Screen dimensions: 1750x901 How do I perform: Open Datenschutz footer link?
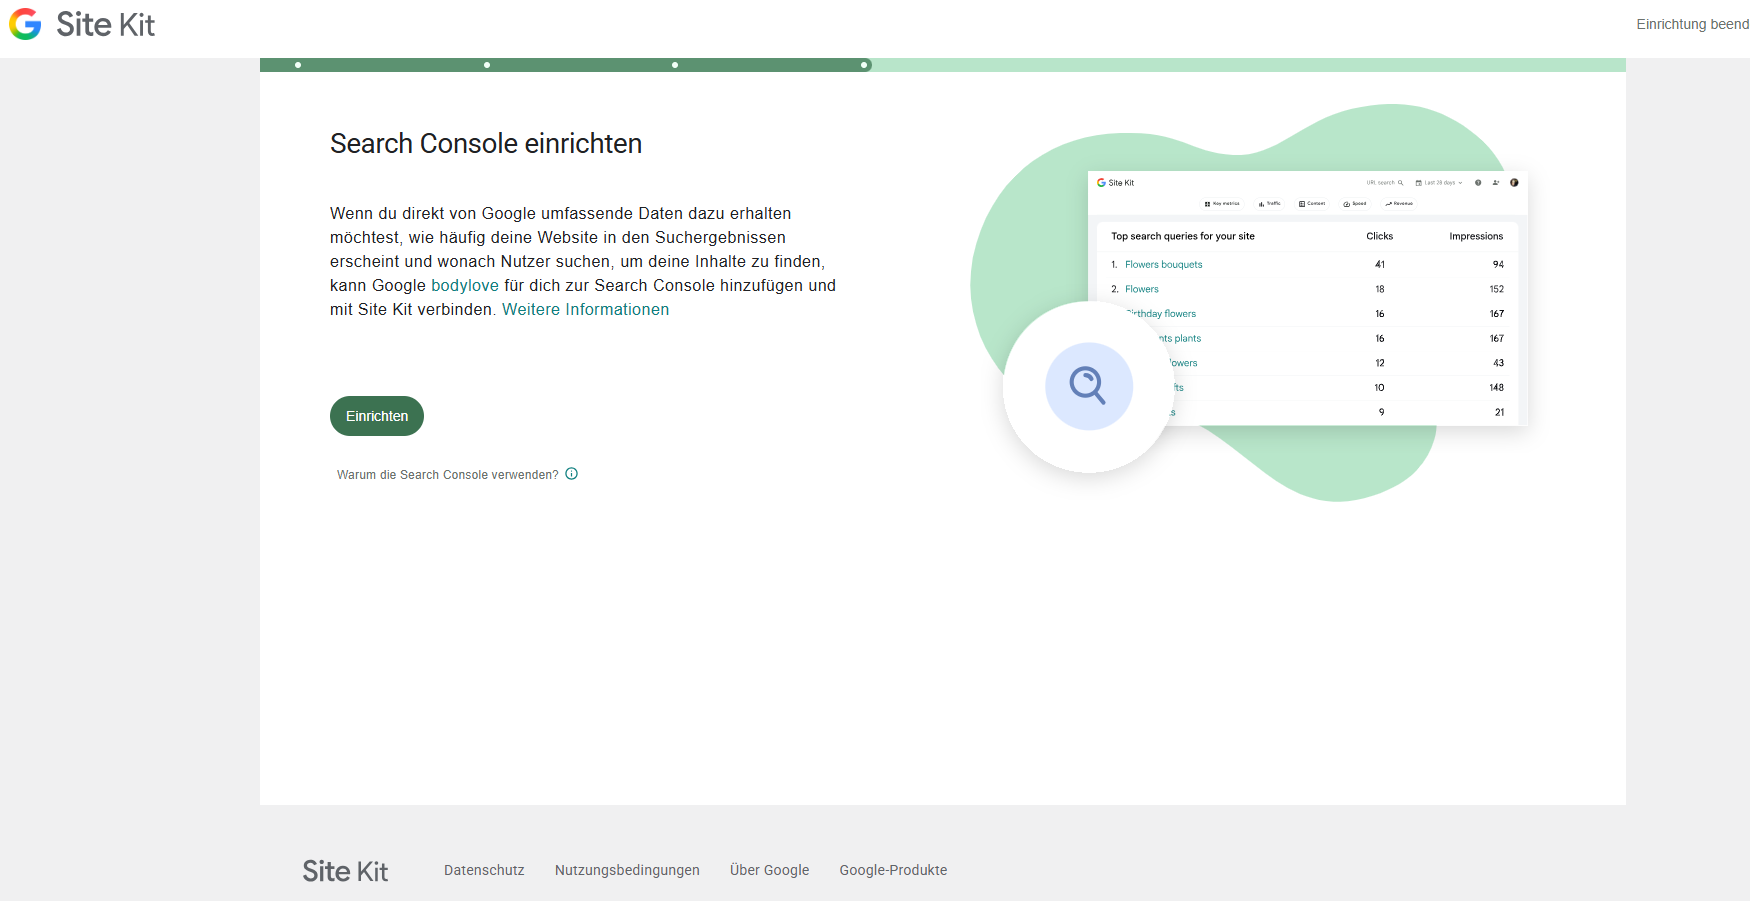tap(484, 870)
